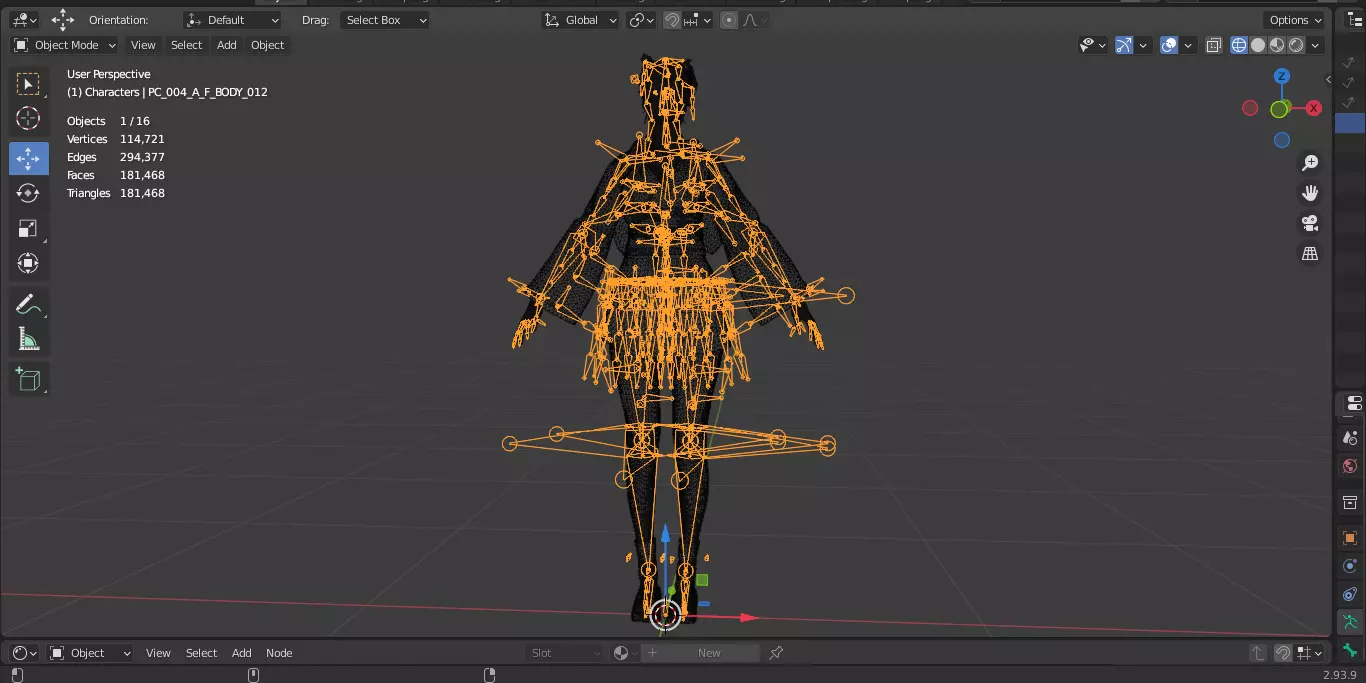Image resolution: width=1366 pixels, height=683 pixels.
Task: Toggle X-ray mode
Action: pos(1214,45)
